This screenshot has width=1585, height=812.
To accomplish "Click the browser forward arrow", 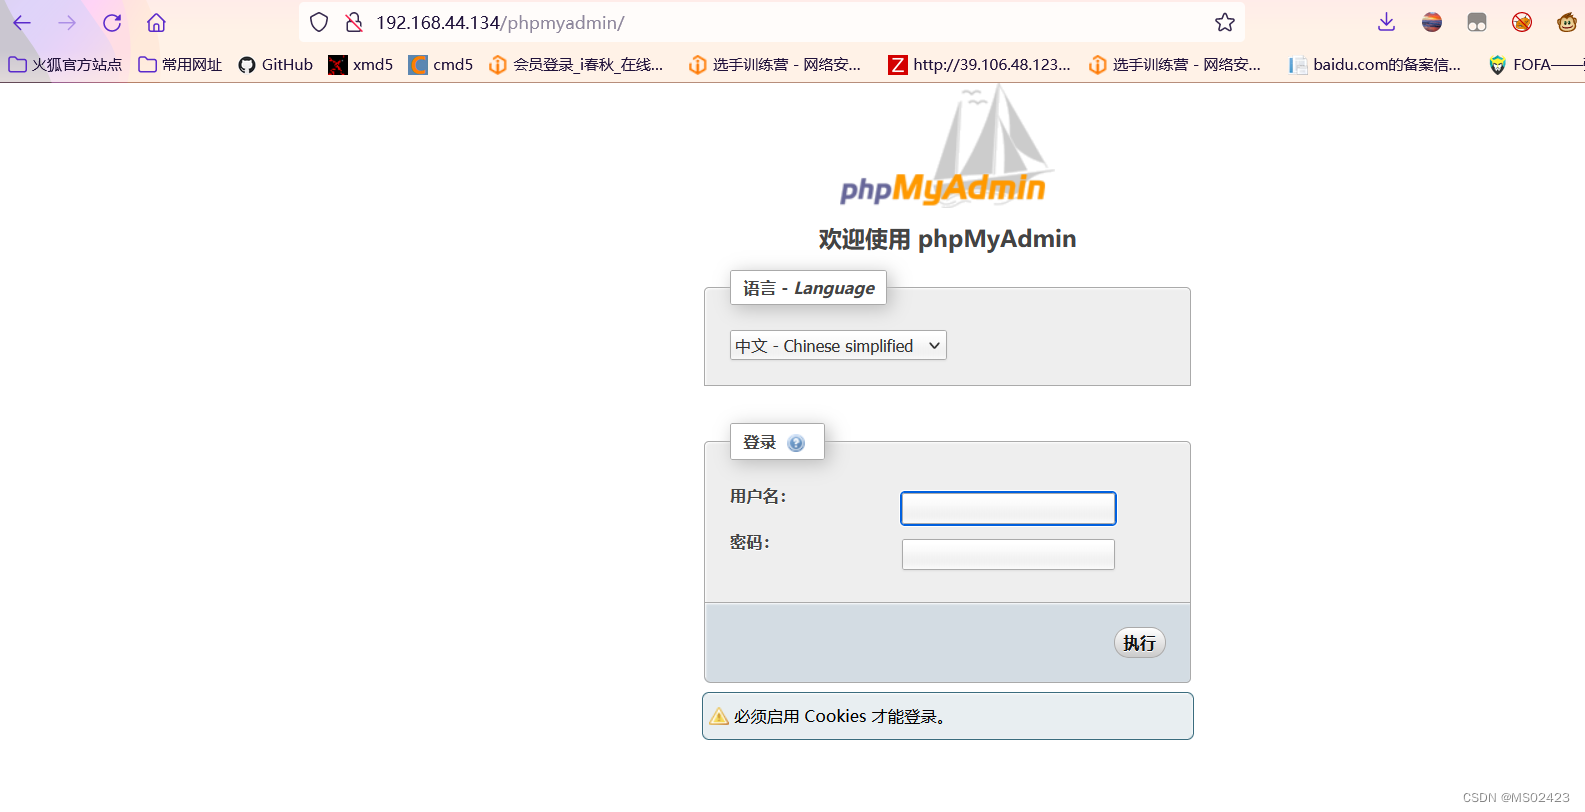I will (x=67, y=22).
